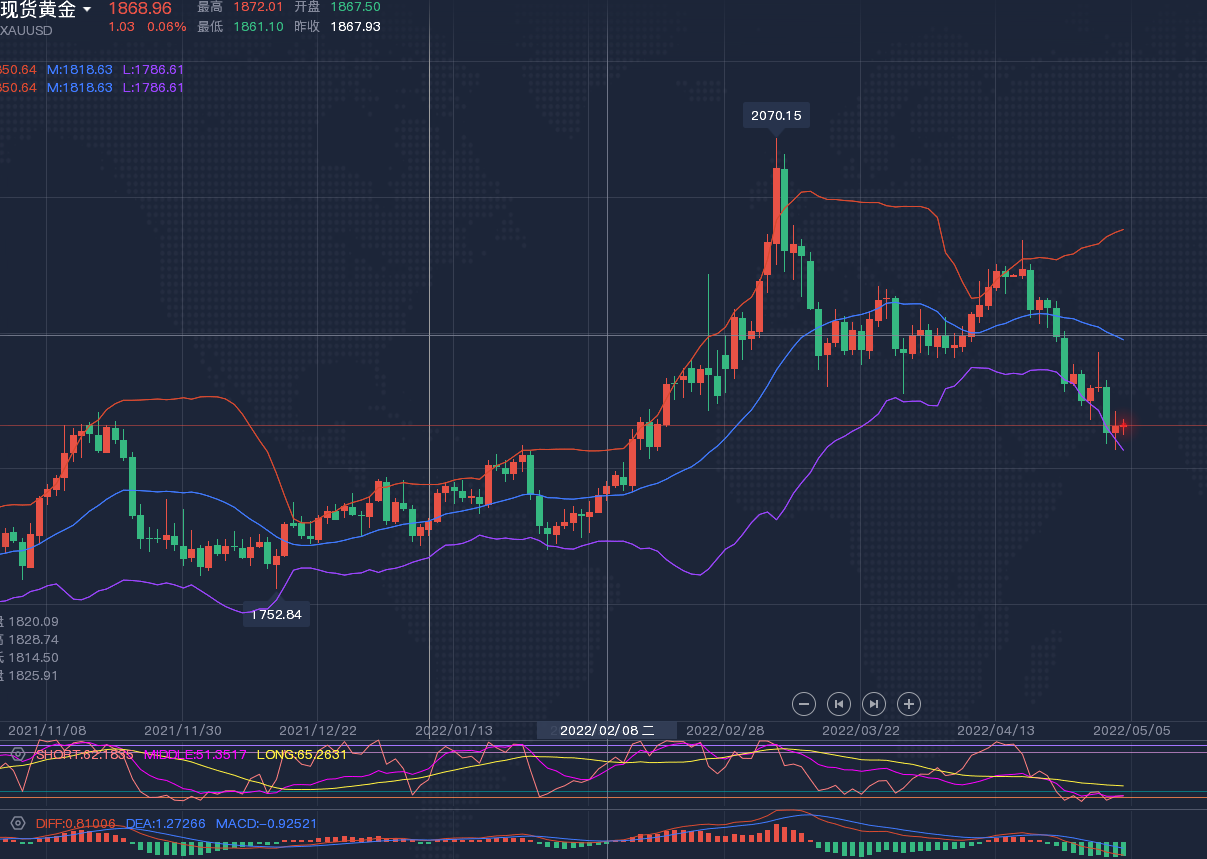Open settings for SHORT/MIDDLE/LONG indicator
Image resolution: width=1207 pixels, height=859 pixels.
(x=17, y=754)
